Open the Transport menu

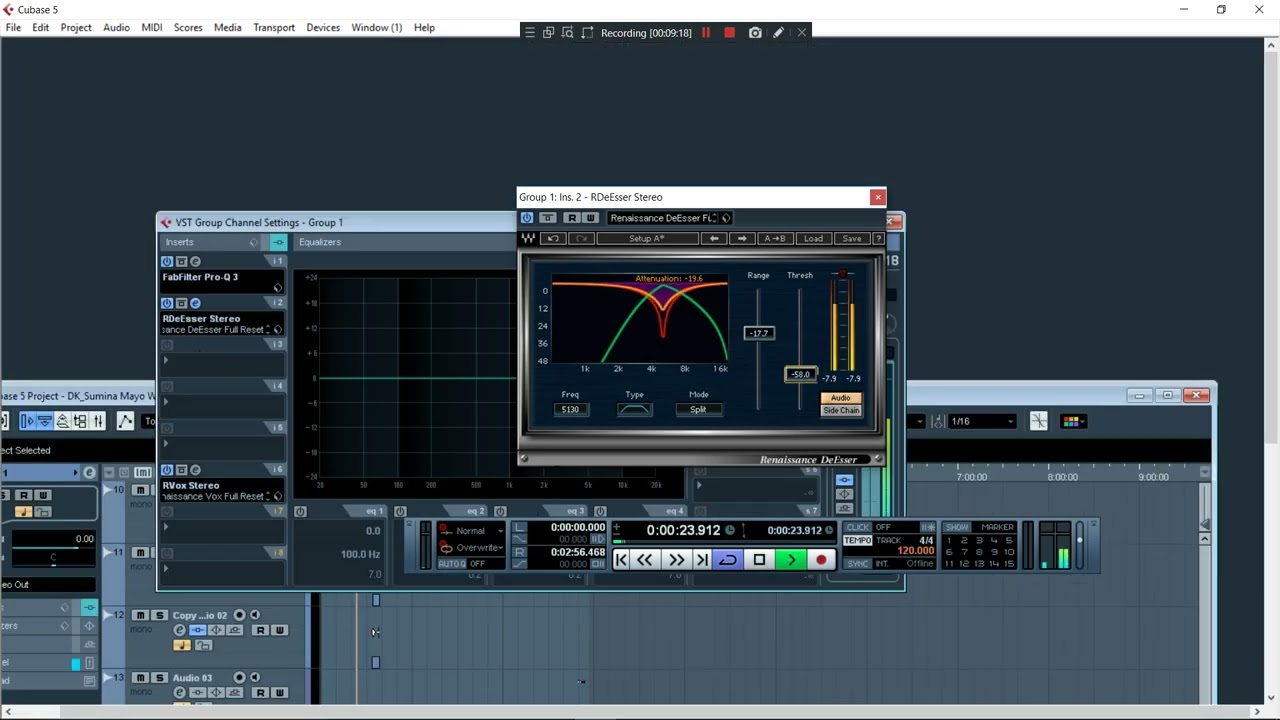[274, 27]
